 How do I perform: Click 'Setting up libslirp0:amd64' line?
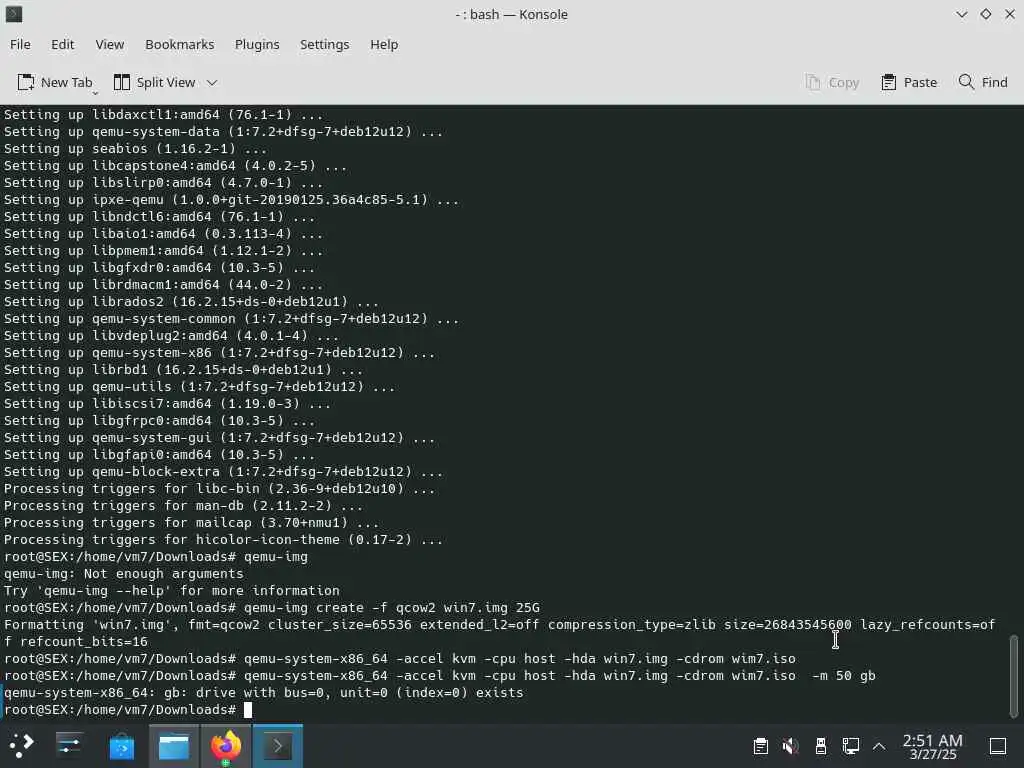pos(163,182)
